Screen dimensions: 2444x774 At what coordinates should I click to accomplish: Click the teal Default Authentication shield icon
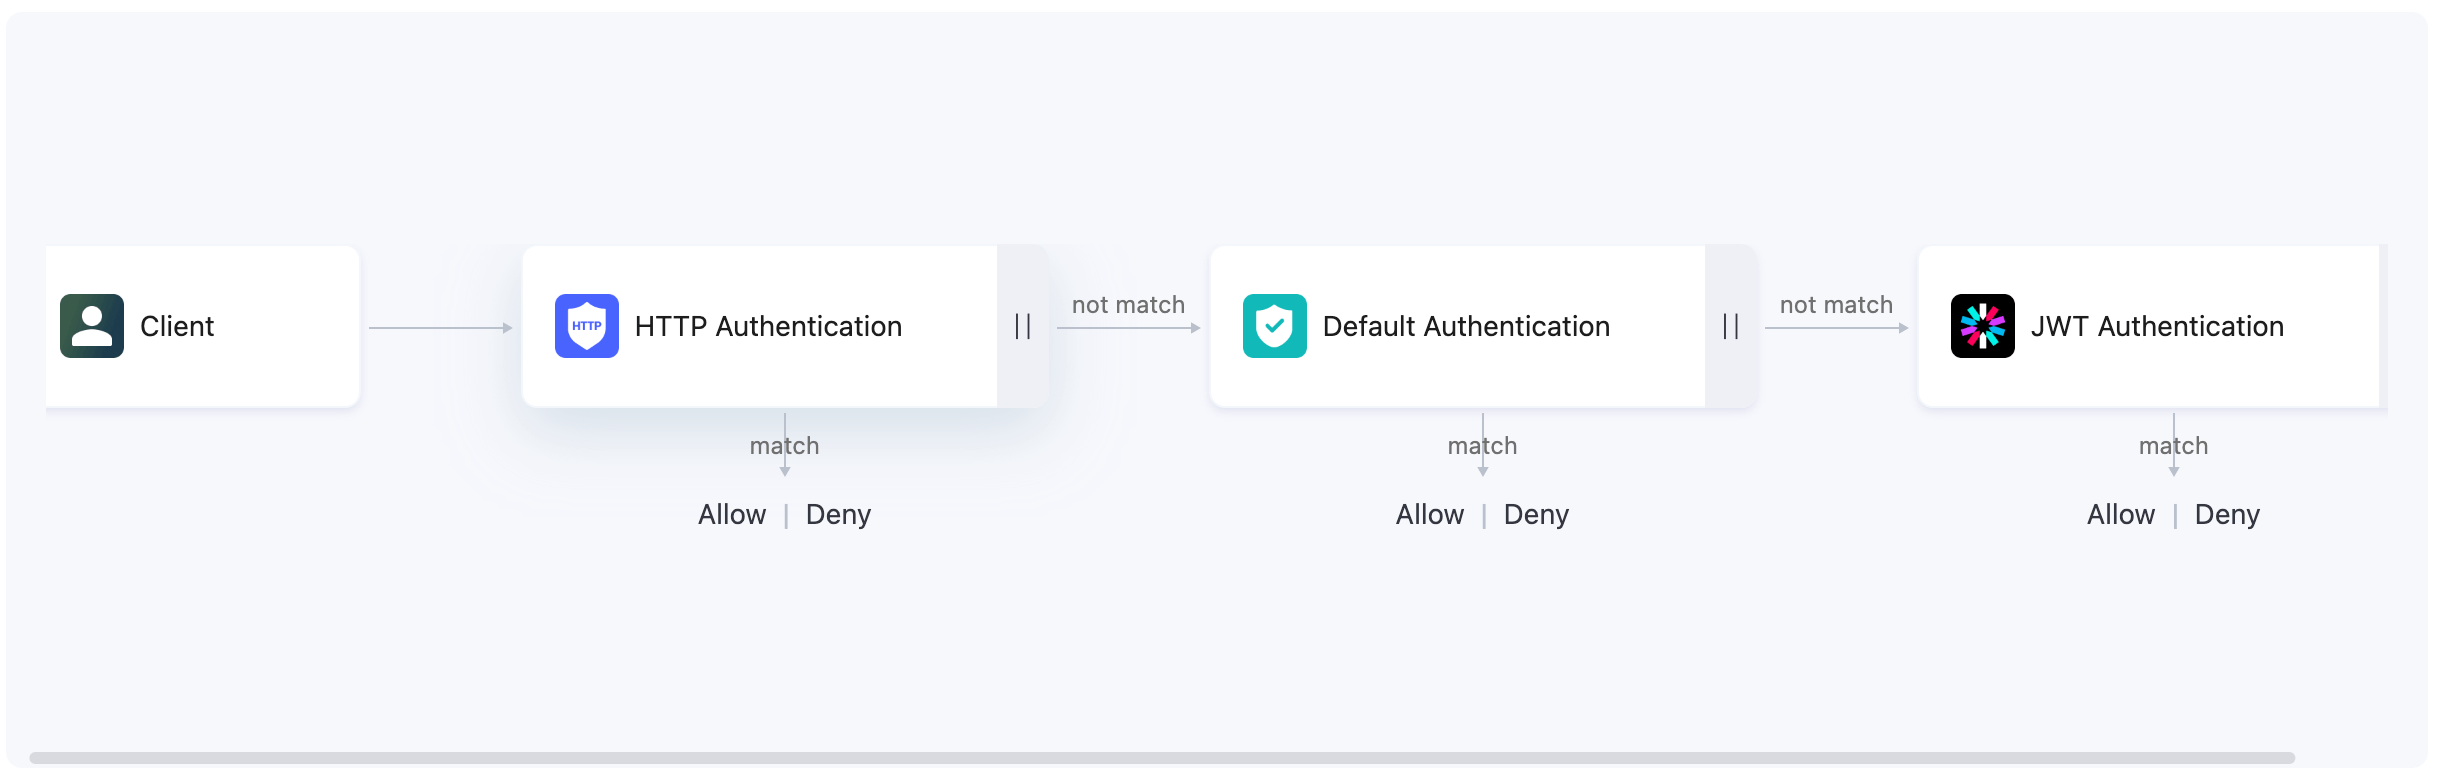[x=1274, y=326]
